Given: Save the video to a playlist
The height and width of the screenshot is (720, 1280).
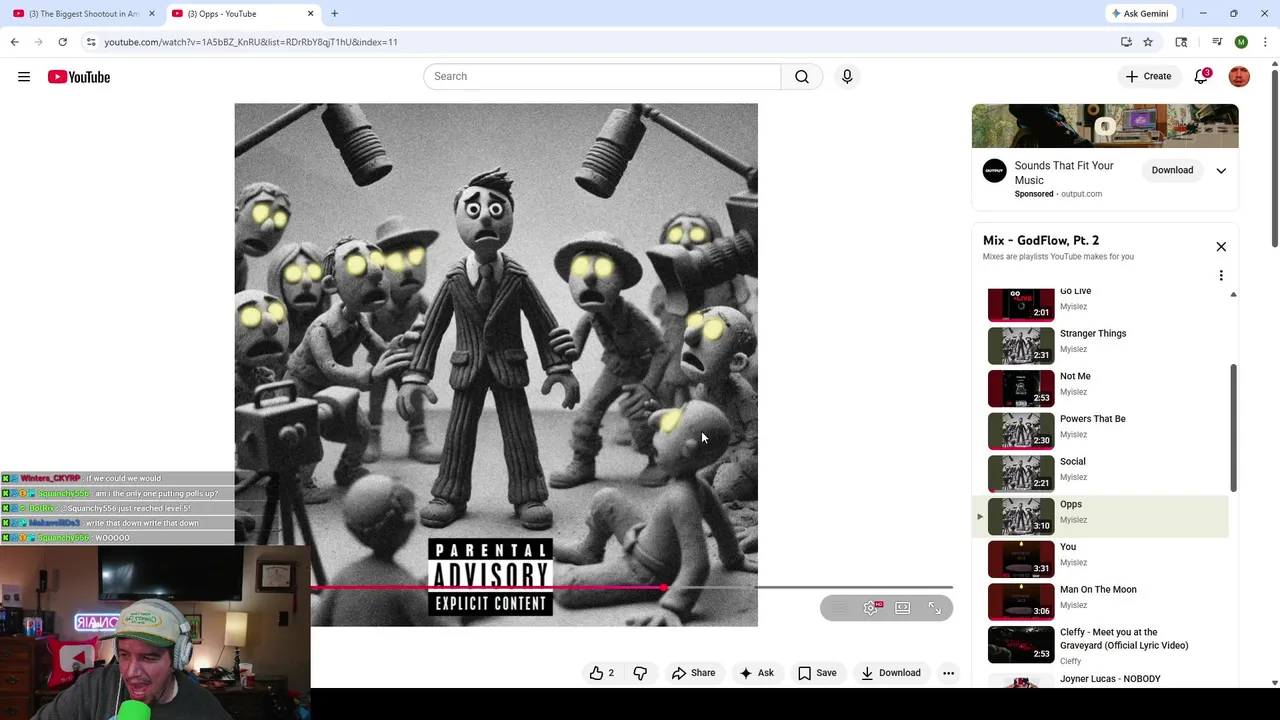Looking at the screenshot, I should coord(817,673).
